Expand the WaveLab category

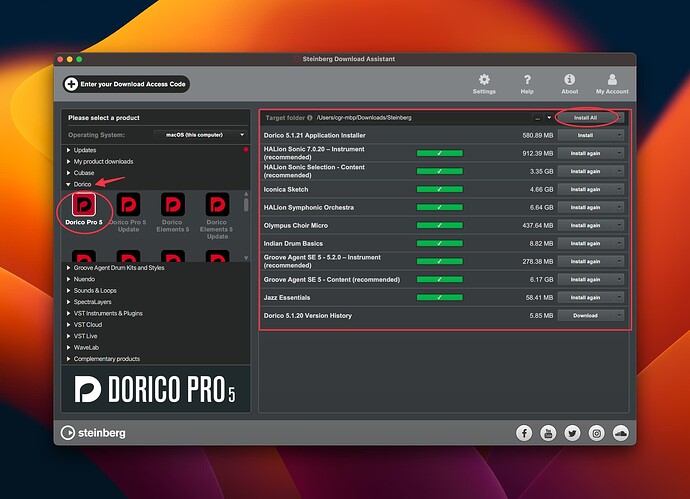pyautogui.click(x=69, y=347)
